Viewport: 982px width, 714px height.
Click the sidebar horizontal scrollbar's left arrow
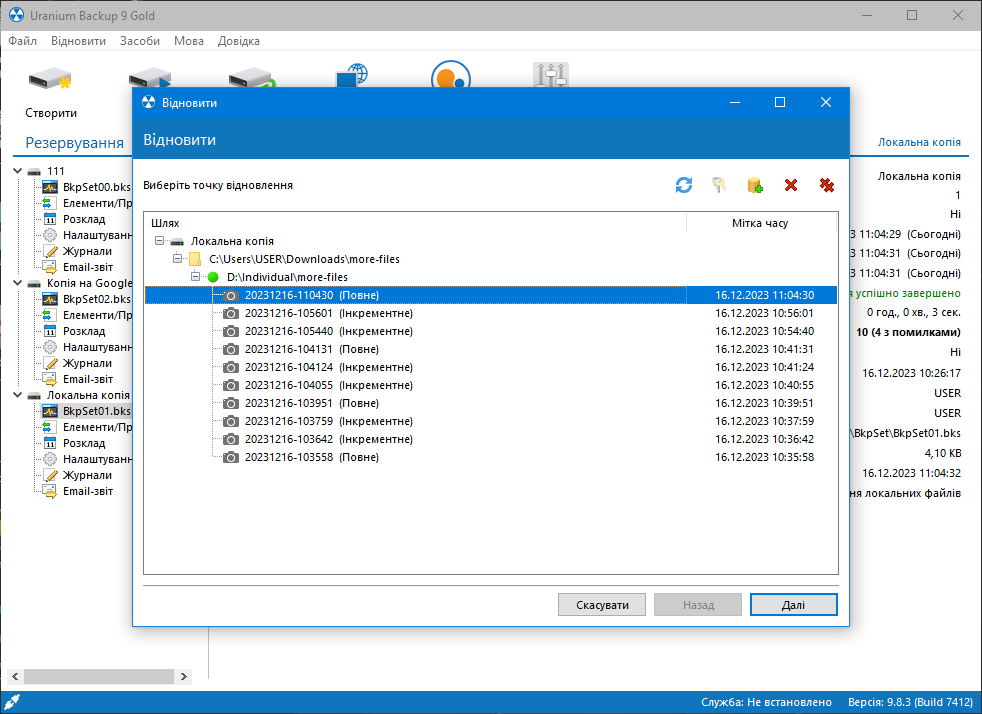pos(15,676)
